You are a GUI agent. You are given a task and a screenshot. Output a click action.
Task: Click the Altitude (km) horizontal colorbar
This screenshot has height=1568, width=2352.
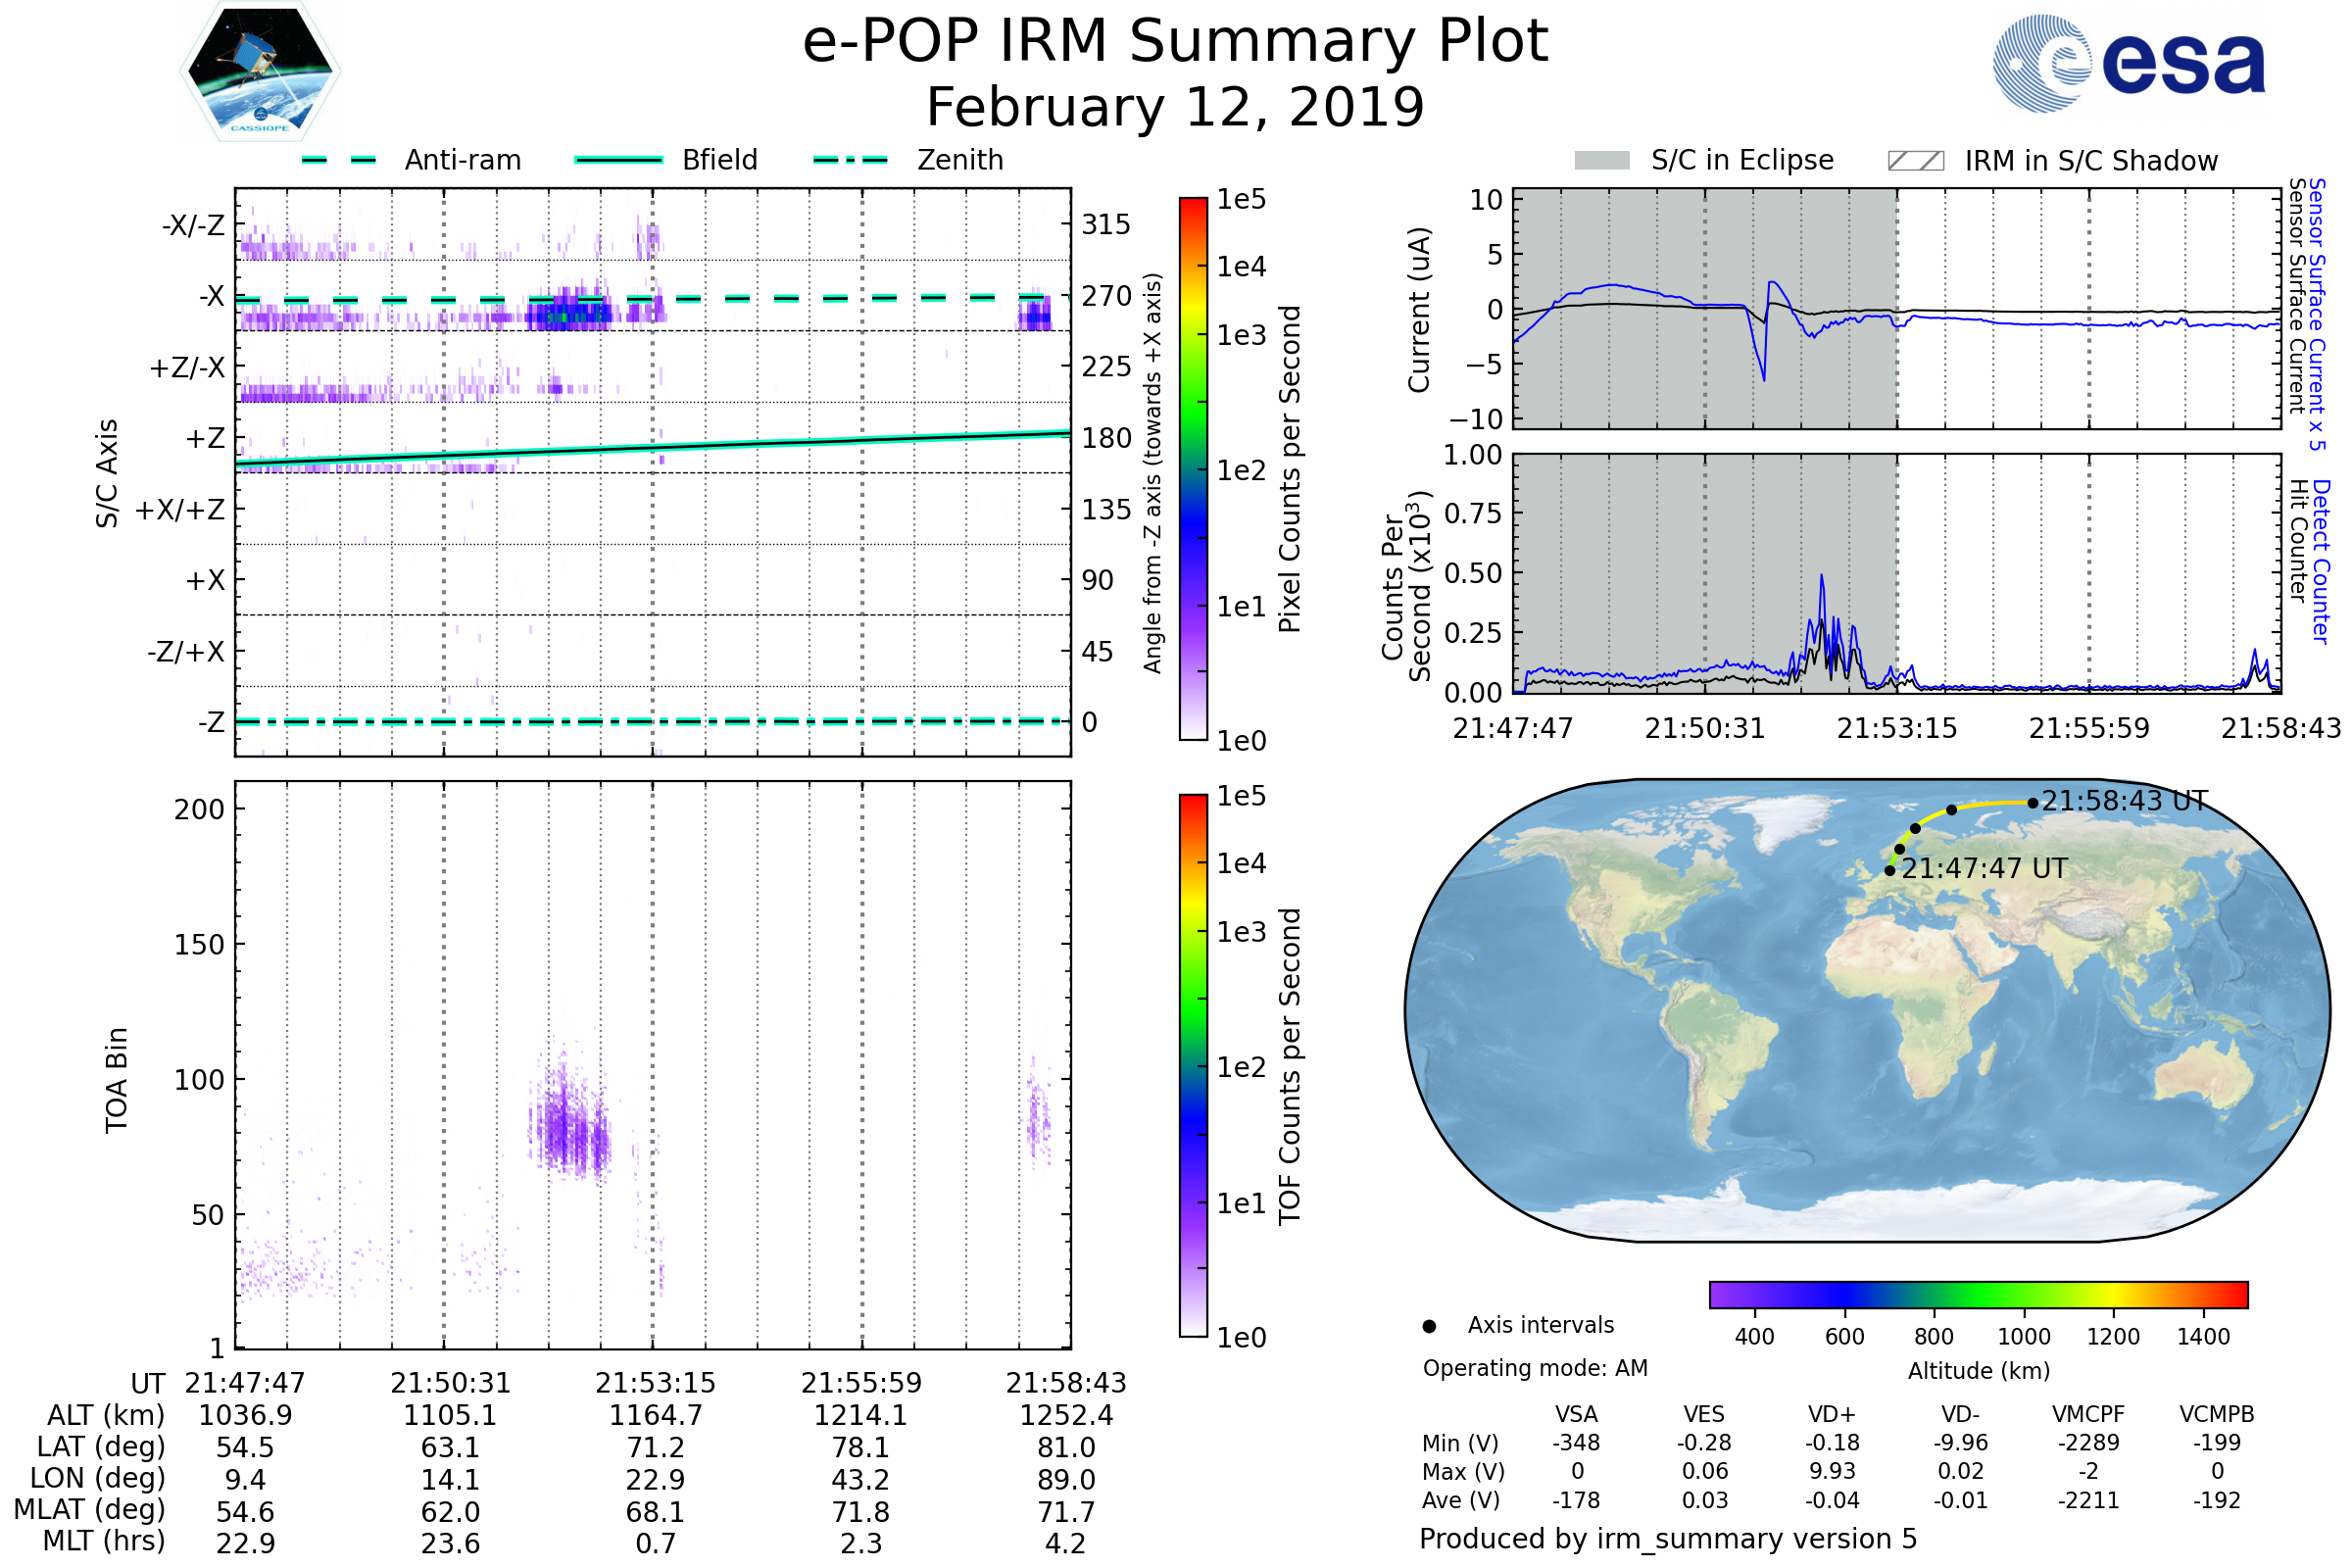(x=1978, y=1294)
